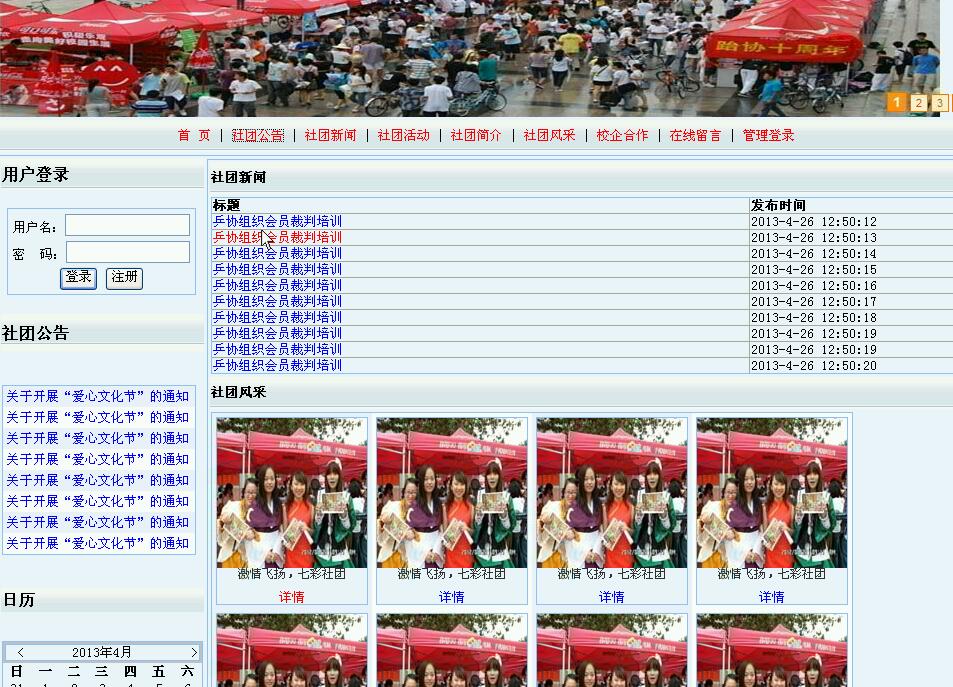Open 社团公告 in the navigation bar

coord(258,135)
